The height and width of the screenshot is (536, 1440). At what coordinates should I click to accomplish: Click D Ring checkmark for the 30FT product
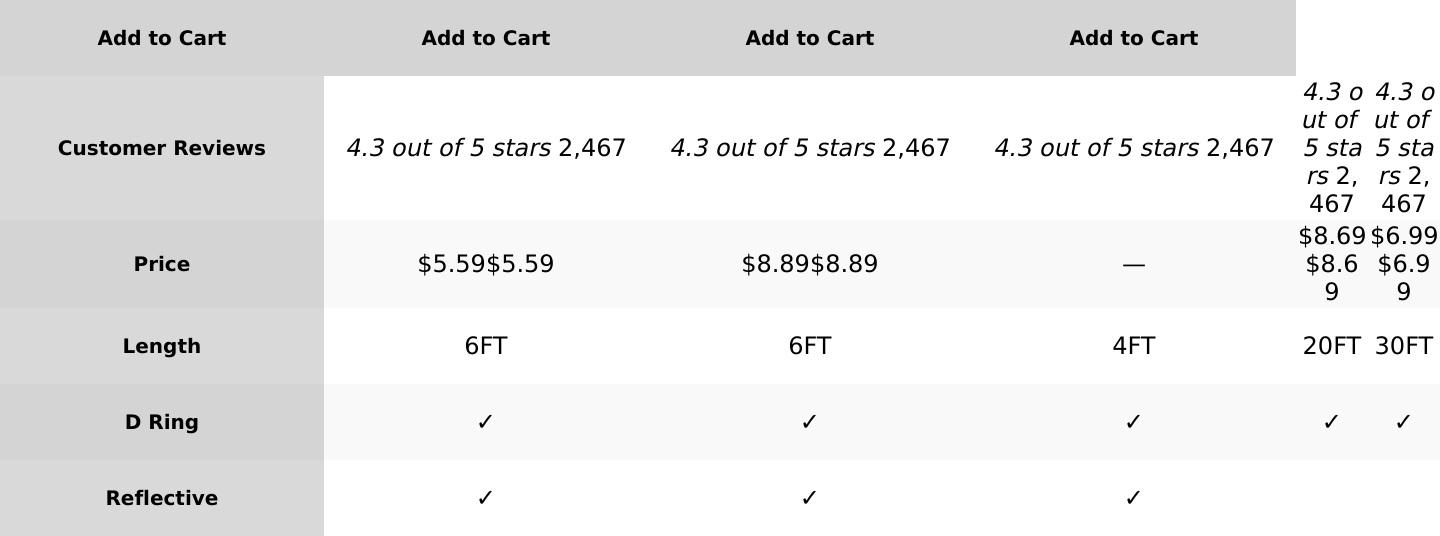(1403, 422)
